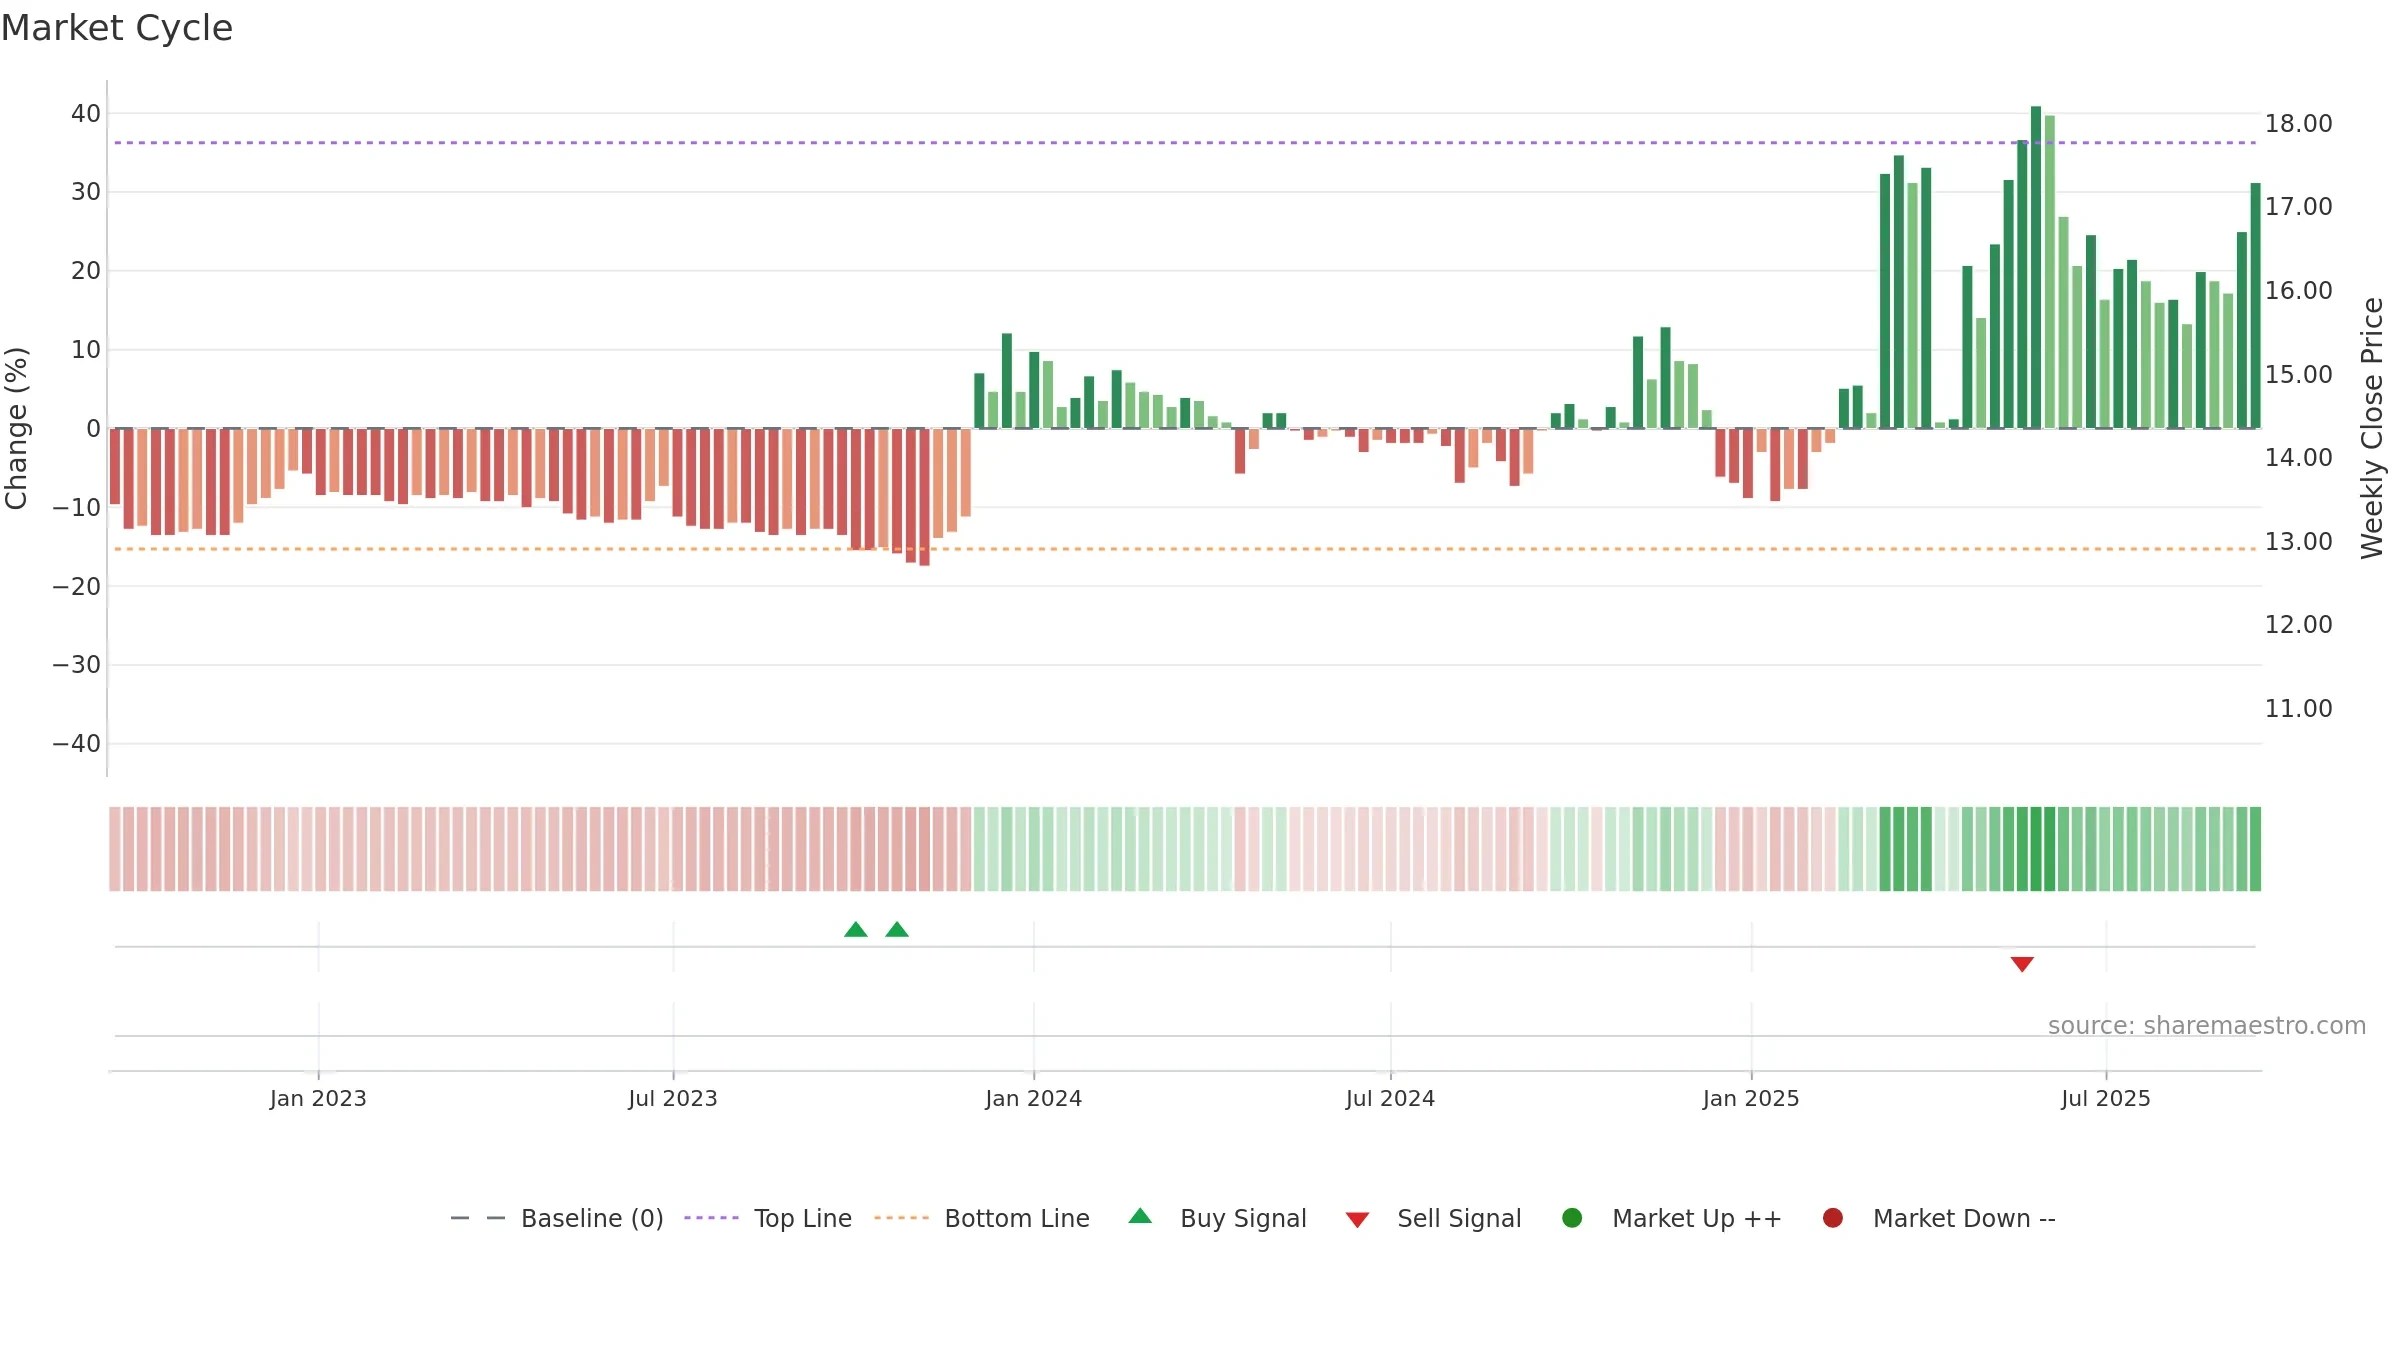Viewport: 2400px width, 1350px height.
Task: Click the Market Cycle chart title
Action: point(117,28)
